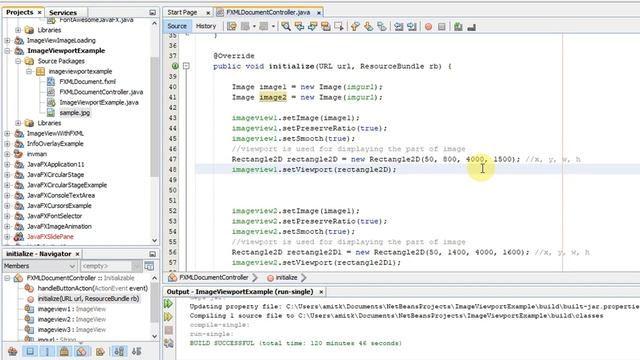Click Javadoc window icon beside the empty filter
The height and width of the screenshot is (360, 640).
coord(149,266)
